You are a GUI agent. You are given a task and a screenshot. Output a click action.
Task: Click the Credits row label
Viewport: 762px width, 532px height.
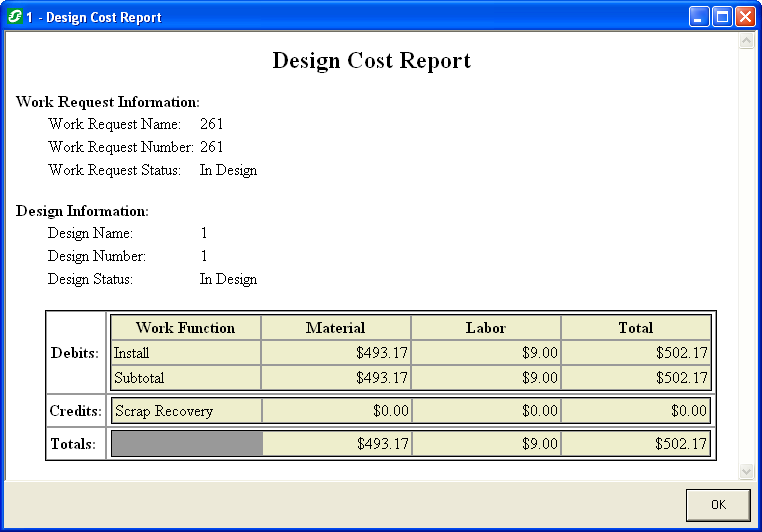click(76, 411)
